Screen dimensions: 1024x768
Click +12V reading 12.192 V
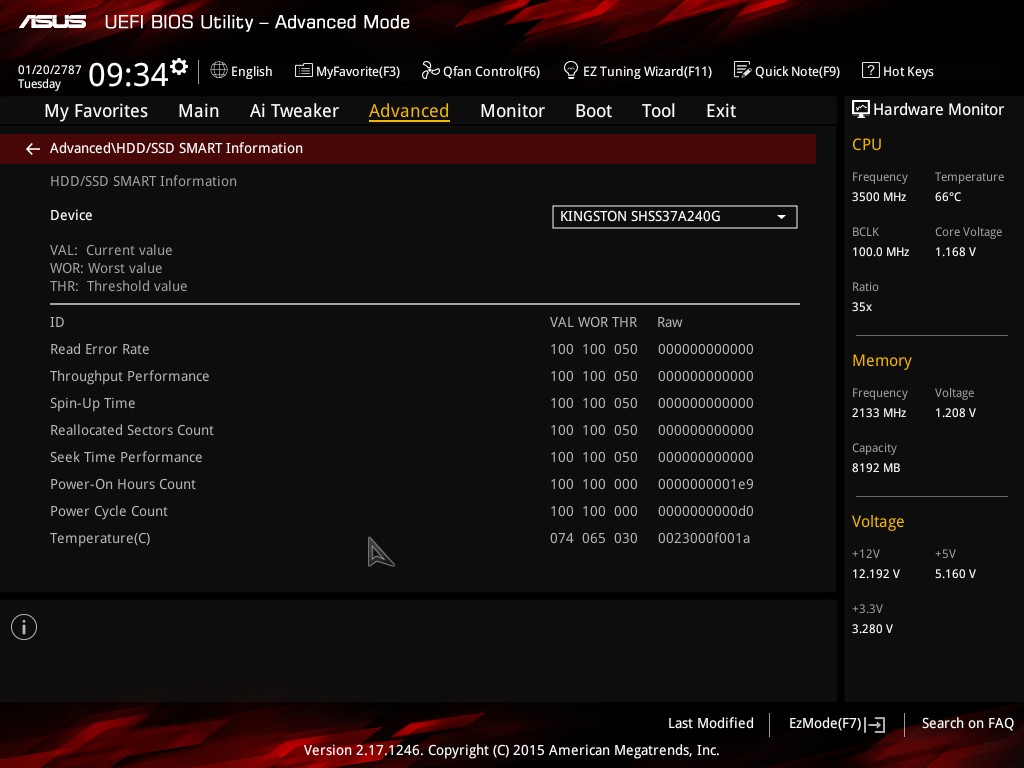(875, 573)
